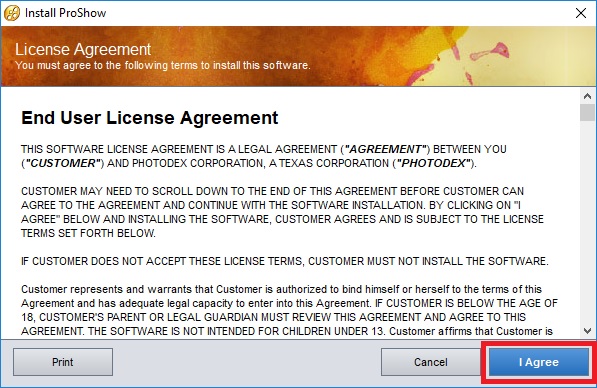Screen dimensions: 597x388
Task: Click the line 'IF CUSTOMER DOES NOT ACCEPT THESE LICENSE TERMS'
Action: [x=284, y=261]
